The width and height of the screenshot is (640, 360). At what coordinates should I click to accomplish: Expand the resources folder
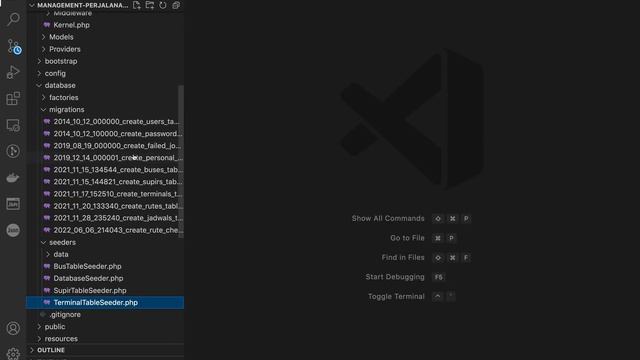tap(105, 339)
